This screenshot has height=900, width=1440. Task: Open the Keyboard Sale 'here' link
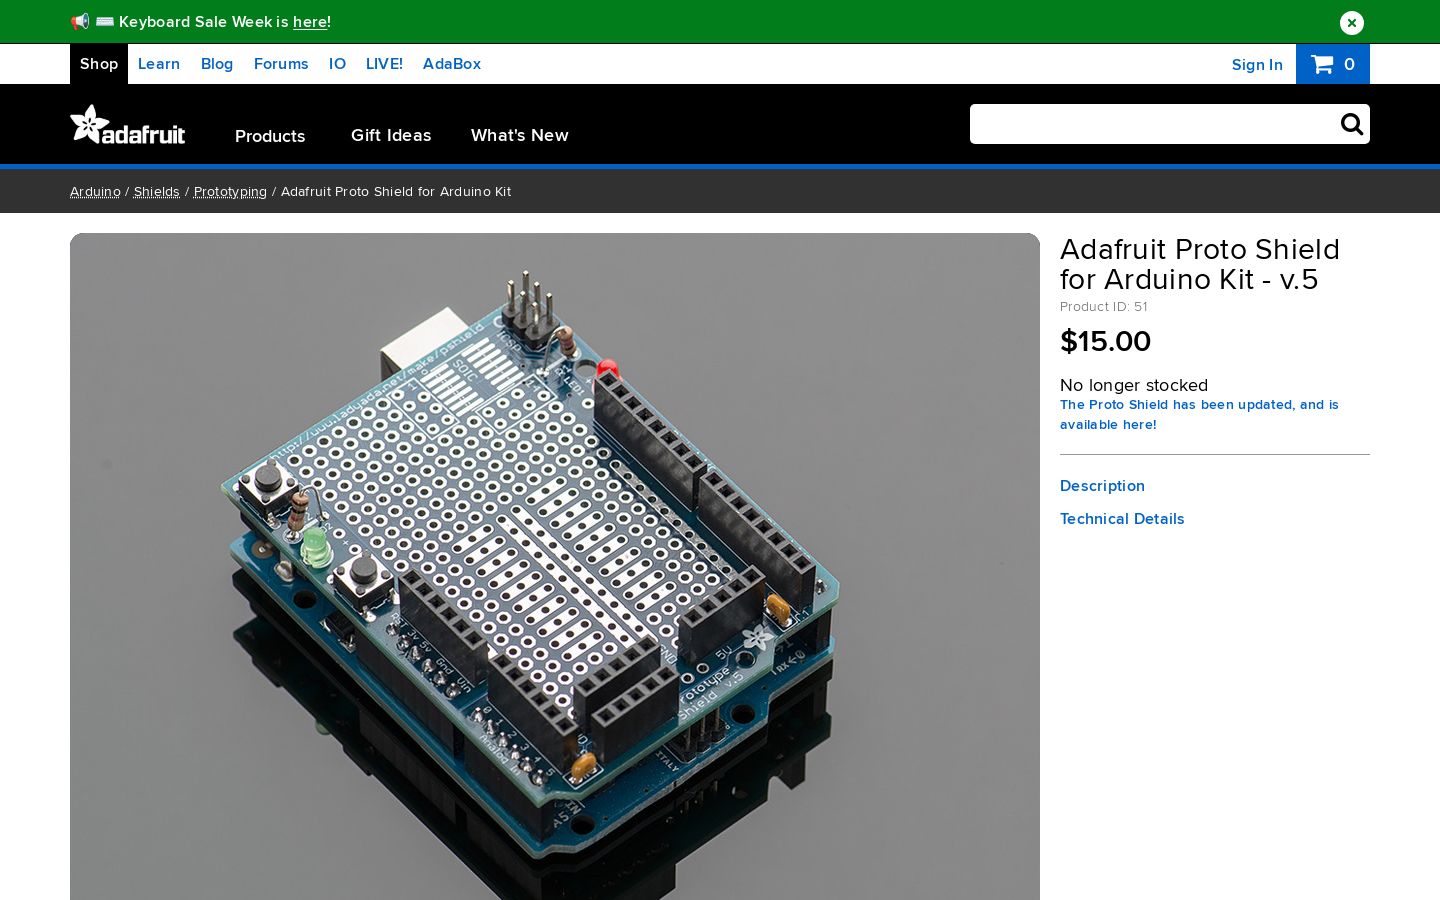pyautogui.click(x=310, y=22)
